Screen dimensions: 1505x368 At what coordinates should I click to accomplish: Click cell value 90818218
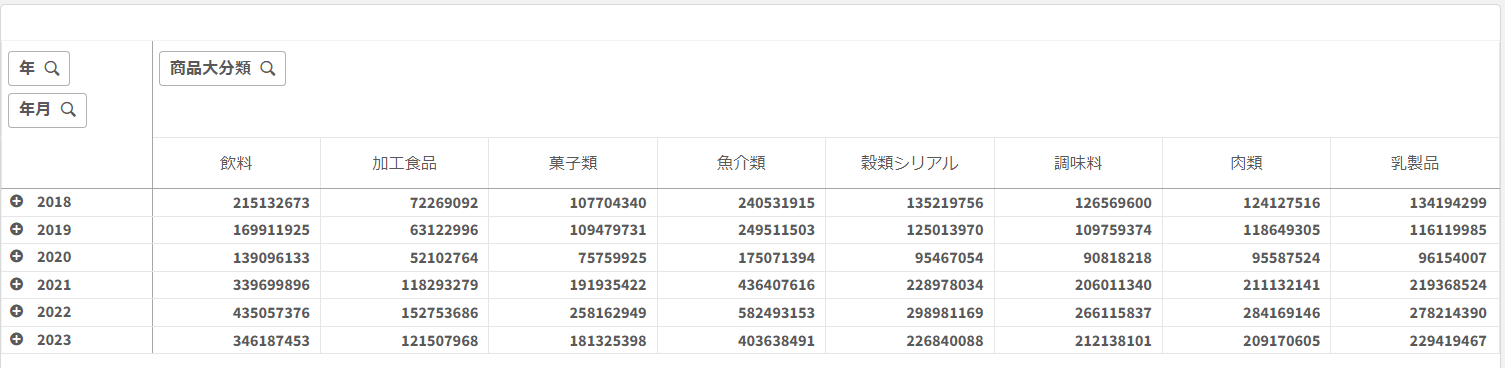(1118, 257)
